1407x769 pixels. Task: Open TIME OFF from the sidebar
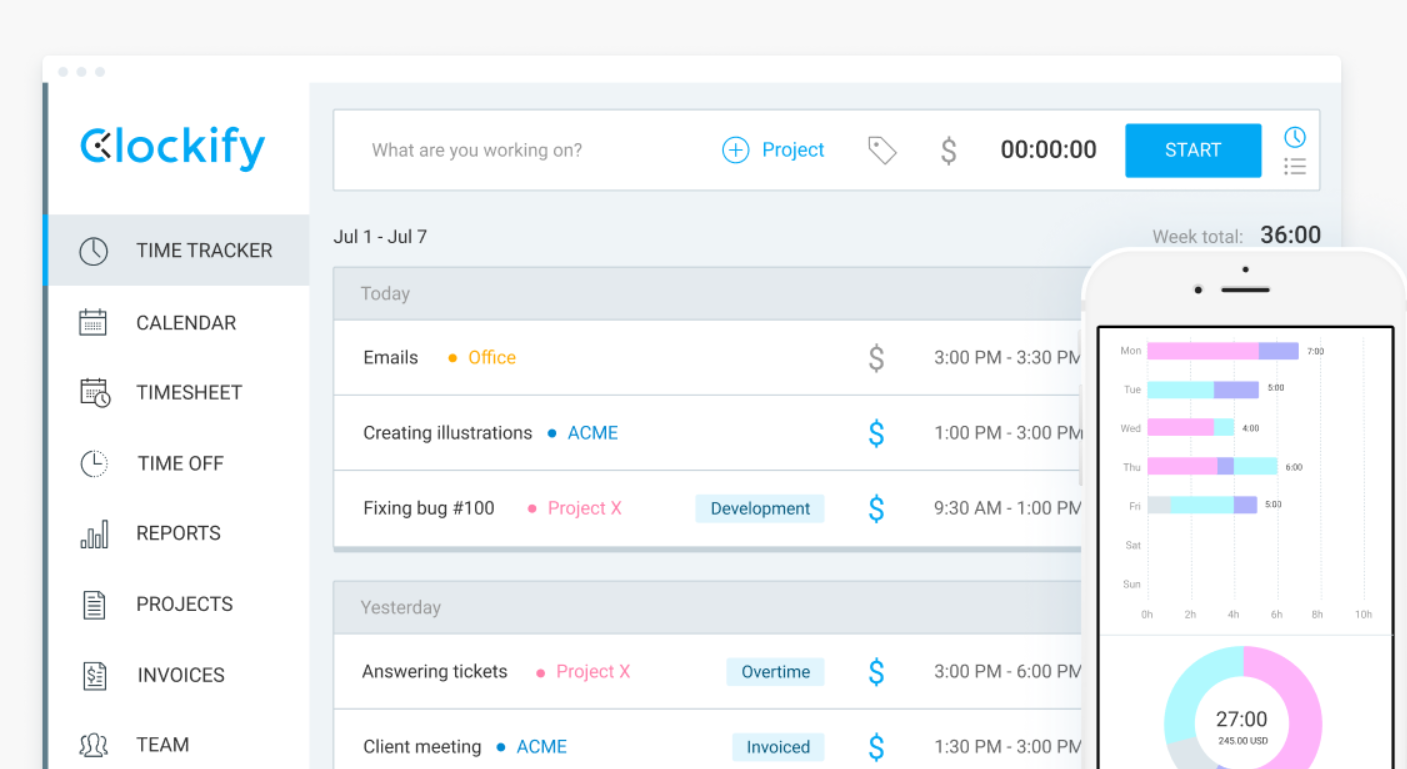[179, 463]
